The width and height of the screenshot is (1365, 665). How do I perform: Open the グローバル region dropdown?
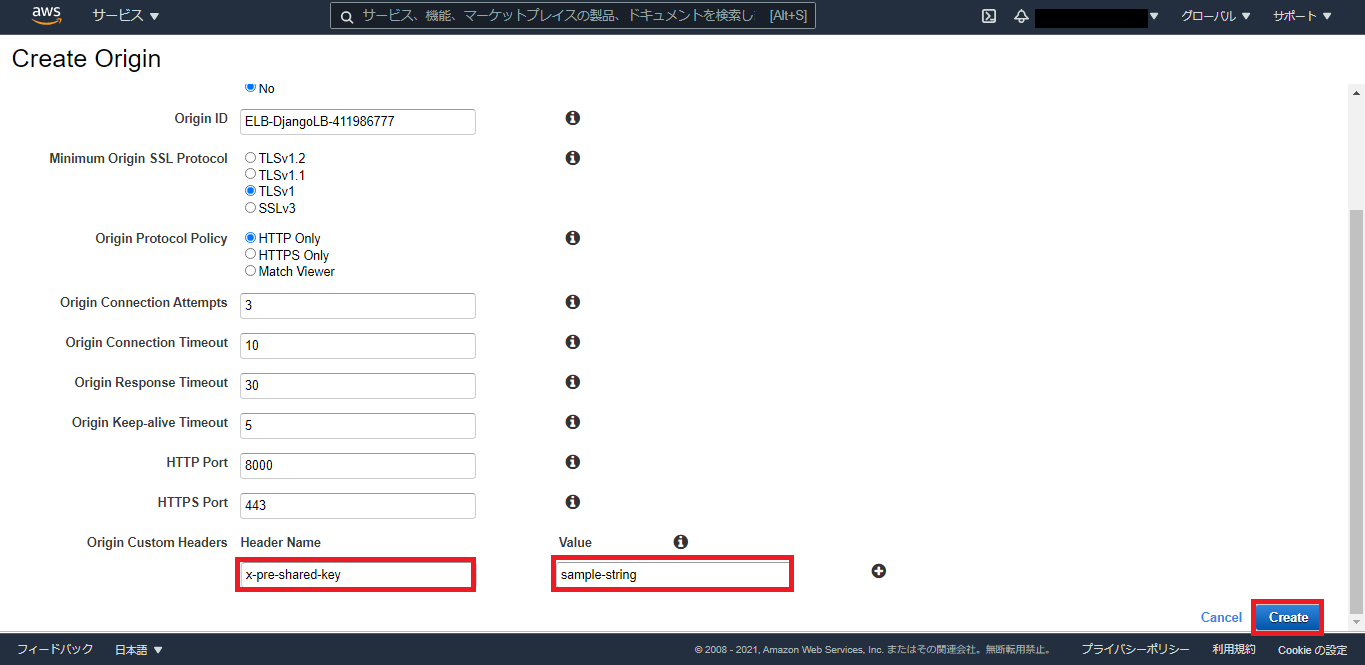(1215, 16)
